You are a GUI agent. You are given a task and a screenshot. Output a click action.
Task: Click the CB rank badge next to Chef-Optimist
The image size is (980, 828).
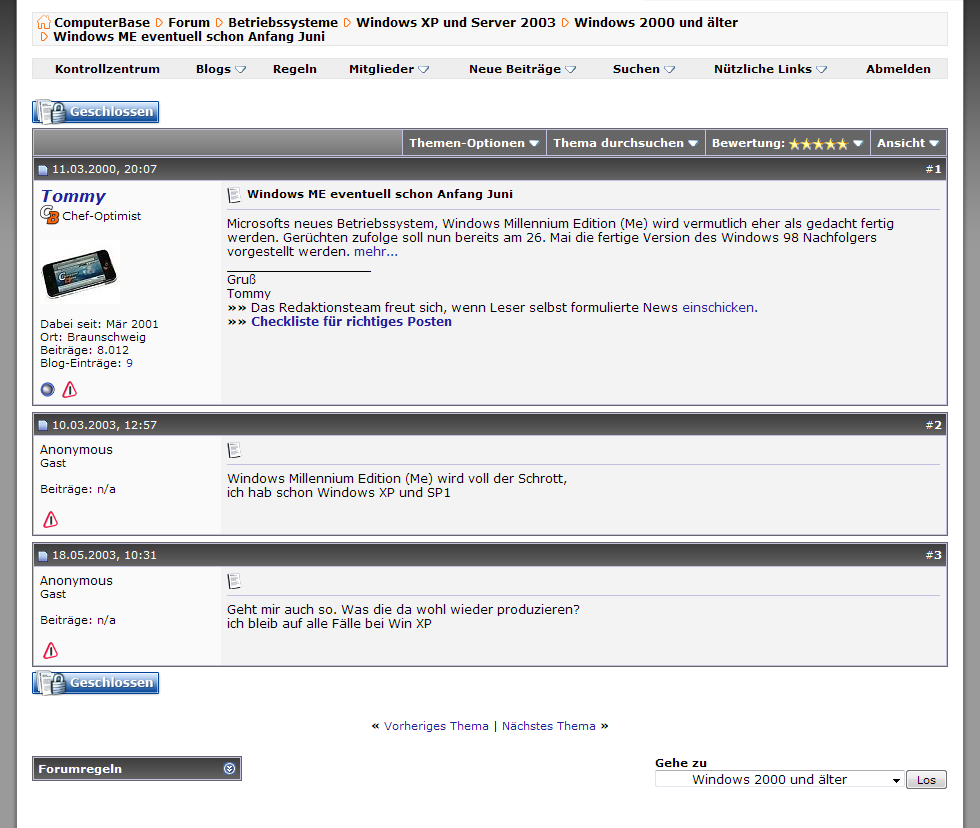click(49, 215)
